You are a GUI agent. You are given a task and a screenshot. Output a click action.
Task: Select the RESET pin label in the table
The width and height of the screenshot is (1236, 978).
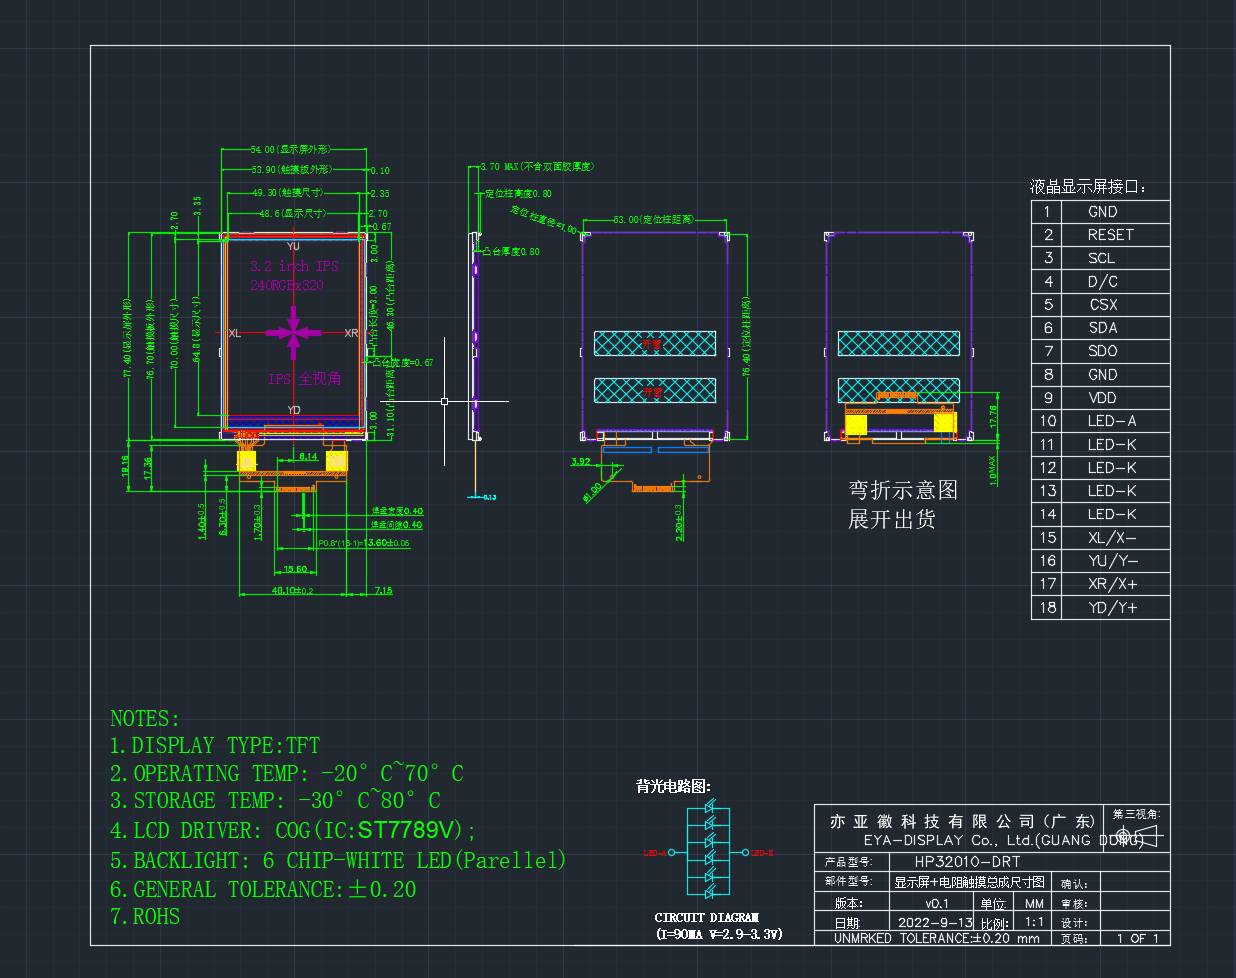click(x=1110, y=235)
